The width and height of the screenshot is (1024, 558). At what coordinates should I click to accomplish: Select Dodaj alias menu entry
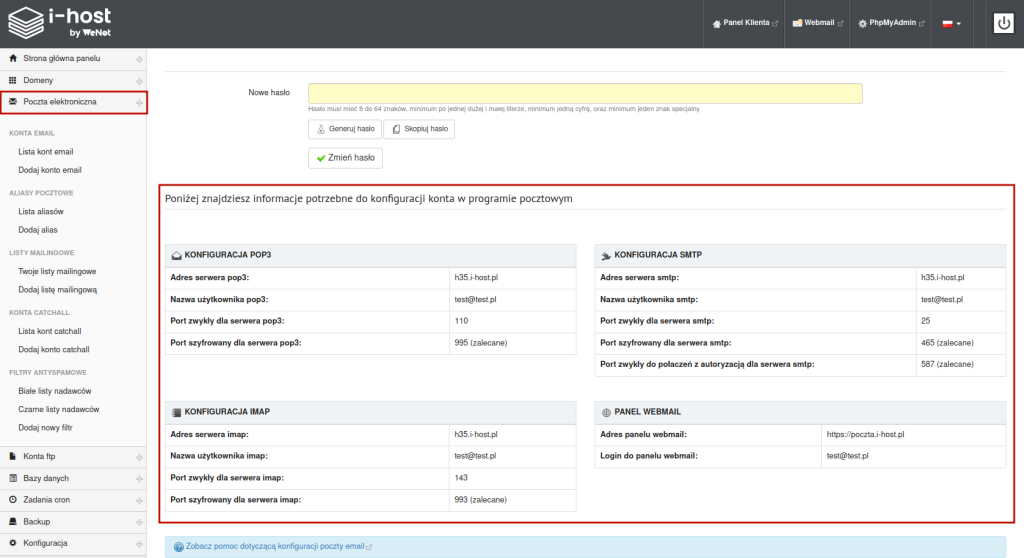pos(39,230)
